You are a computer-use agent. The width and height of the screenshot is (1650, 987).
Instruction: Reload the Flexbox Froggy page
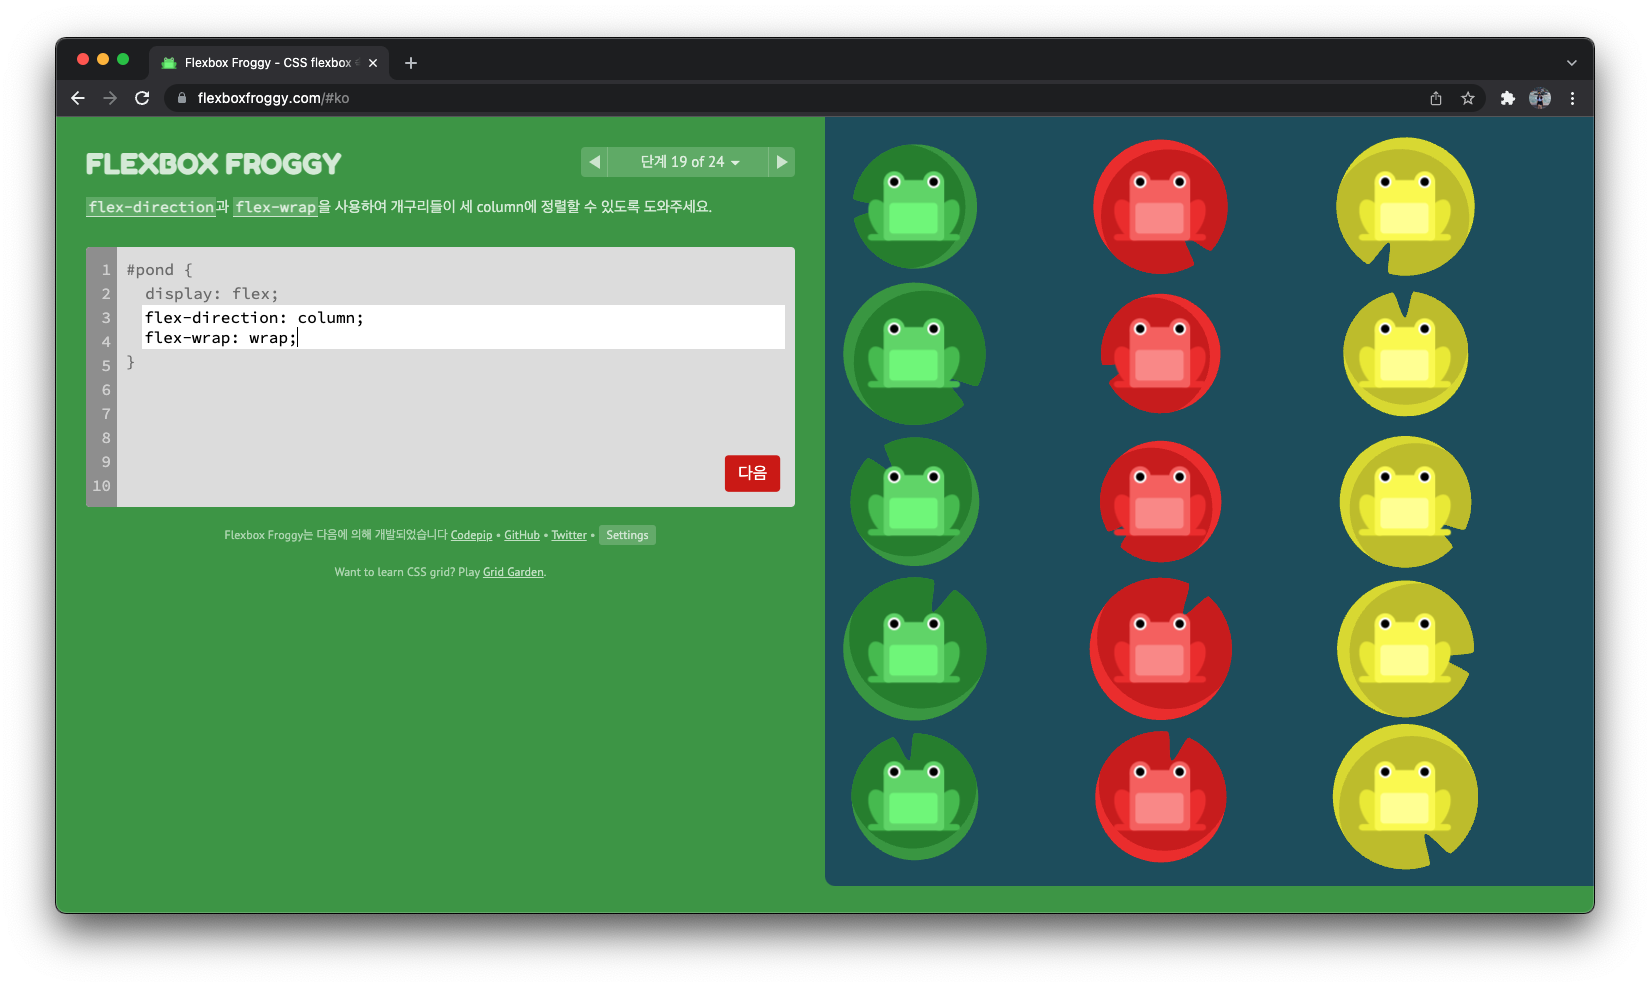pyautogui.click(x=142, y=98)
